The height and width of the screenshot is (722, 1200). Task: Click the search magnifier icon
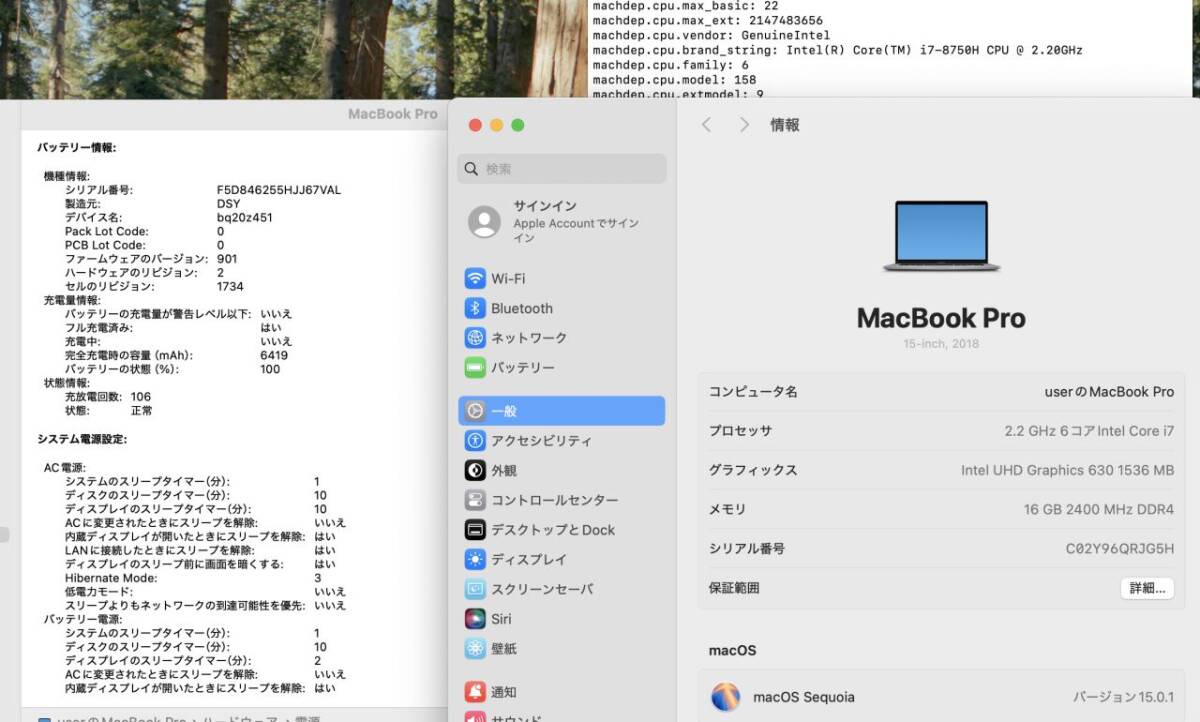472,169
